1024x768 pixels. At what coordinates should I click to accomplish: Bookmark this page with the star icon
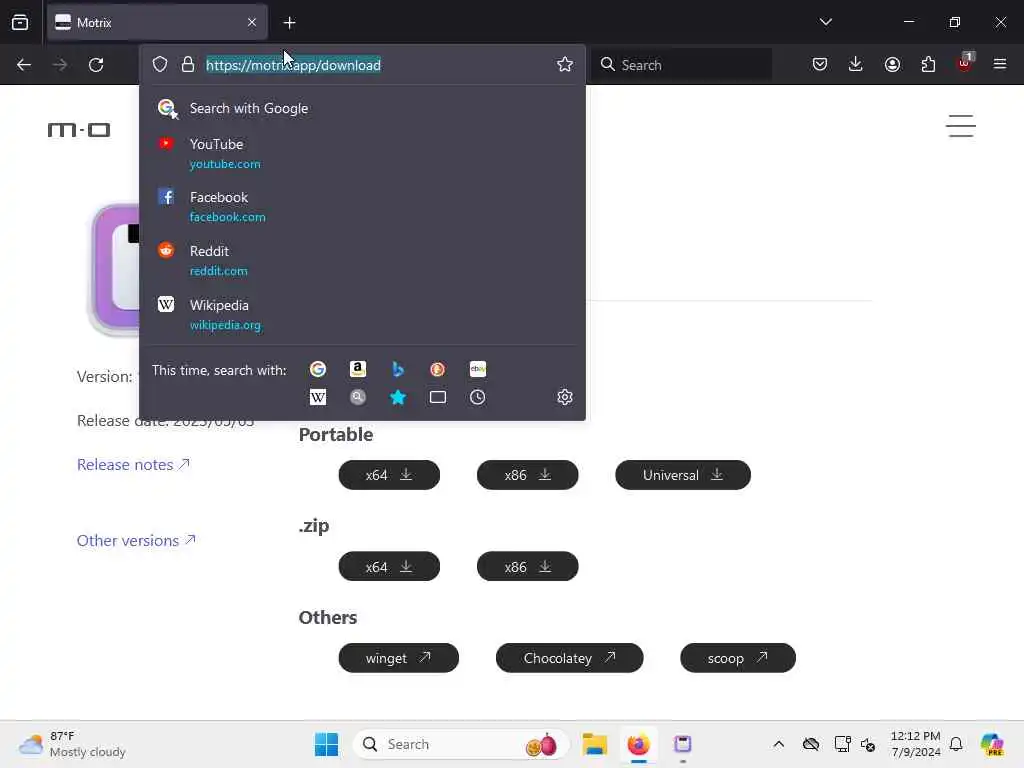pos(565,64)
